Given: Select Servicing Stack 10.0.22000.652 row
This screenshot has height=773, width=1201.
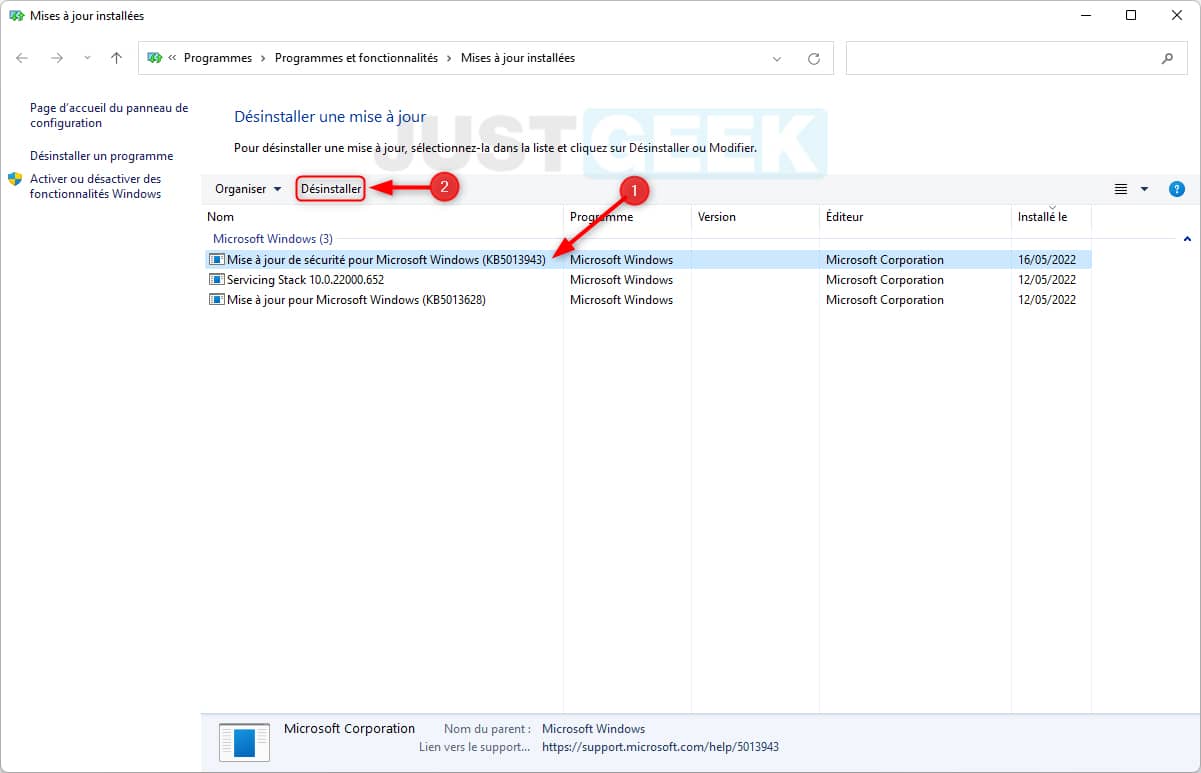Looking at the screenshot, I should pos(646,280).
